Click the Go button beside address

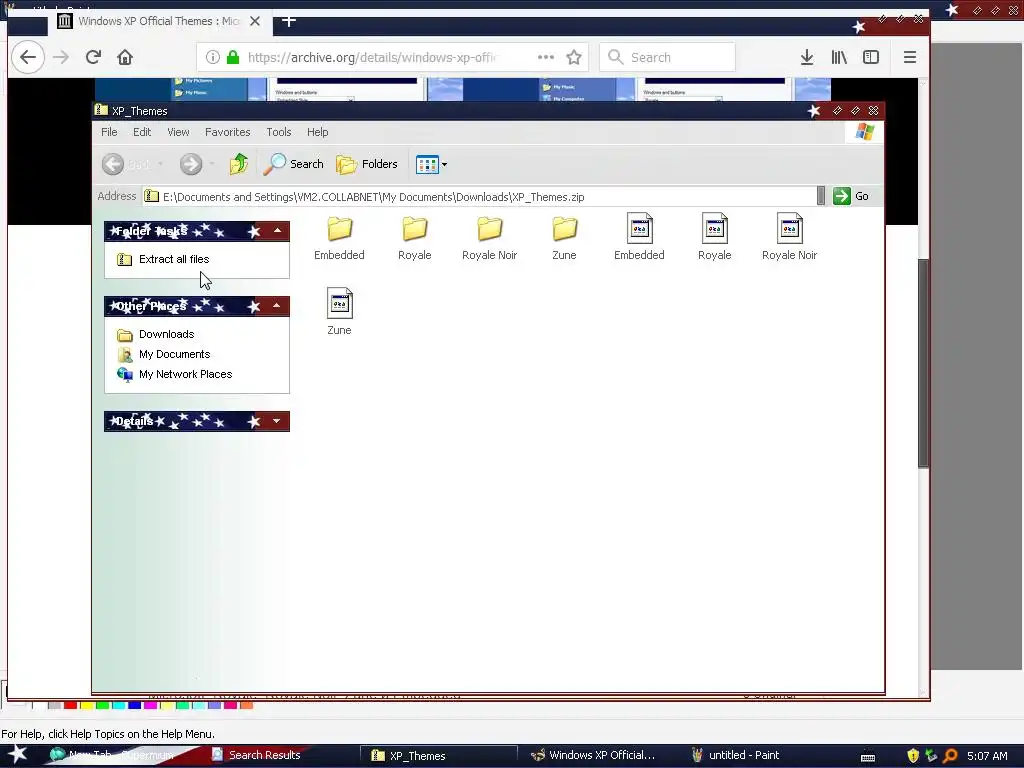coord(851,196)
